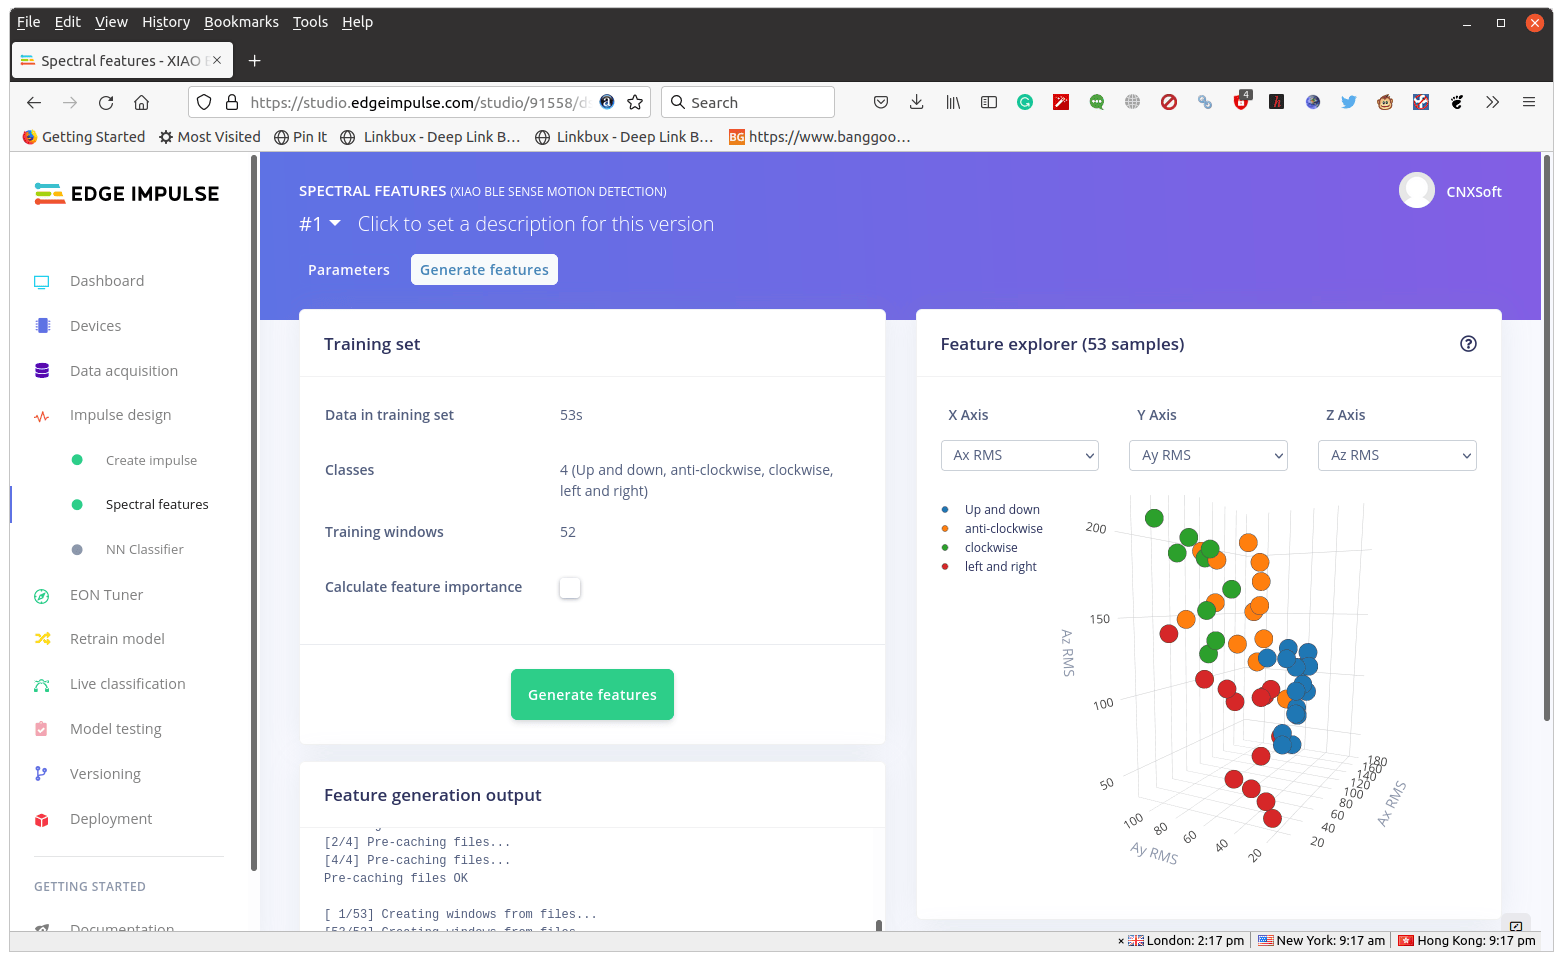The image size is (1563, 961).
Task: Open the Help menu
Action: pyautogui.click(x=357, y=22)
